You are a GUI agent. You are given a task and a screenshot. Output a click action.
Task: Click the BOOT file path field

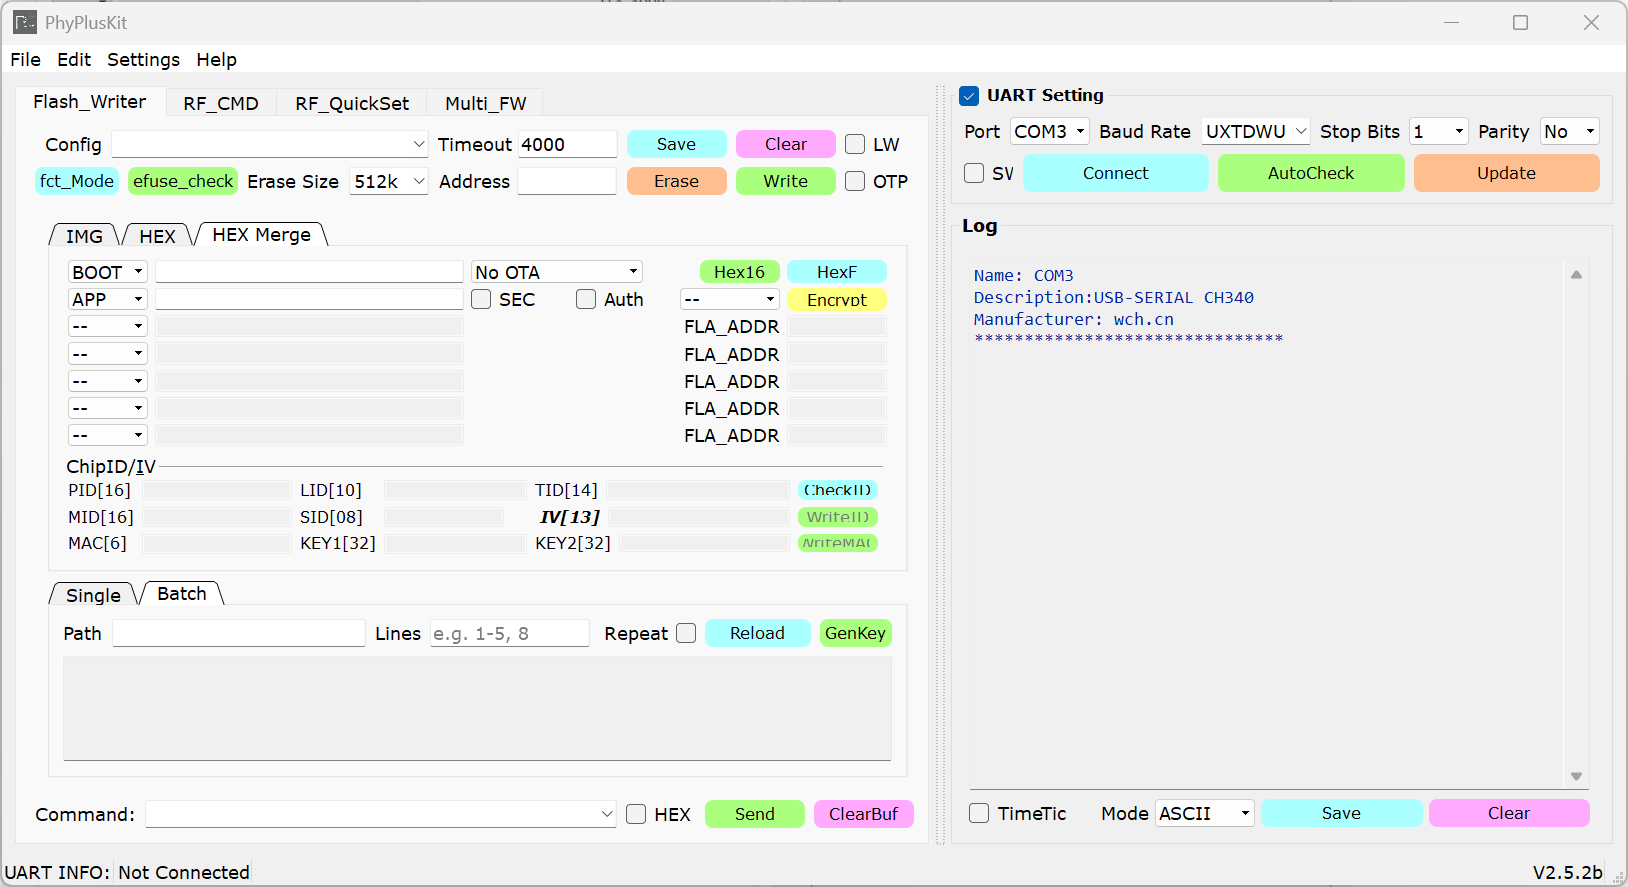[x=309, y=272]
